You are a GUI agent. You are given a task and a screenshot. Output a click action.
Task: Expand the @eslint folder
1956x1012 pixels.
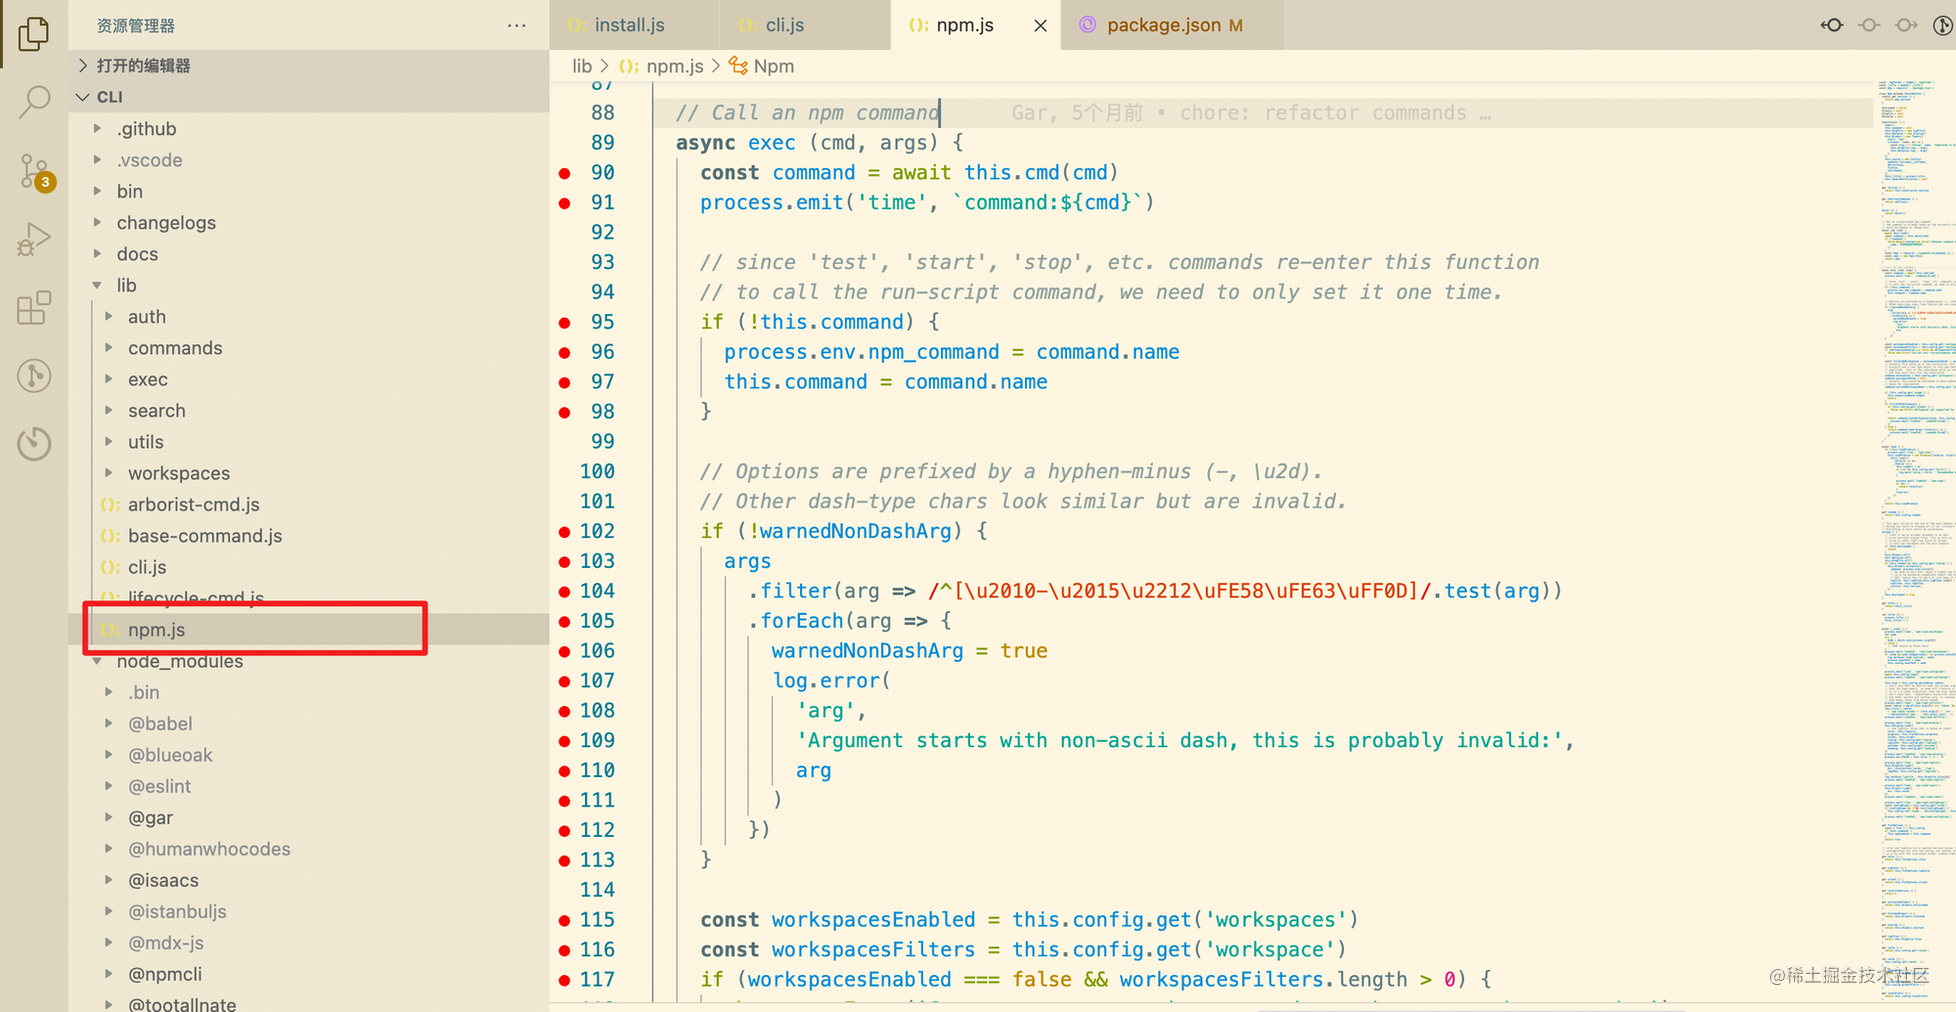(159, 786)
